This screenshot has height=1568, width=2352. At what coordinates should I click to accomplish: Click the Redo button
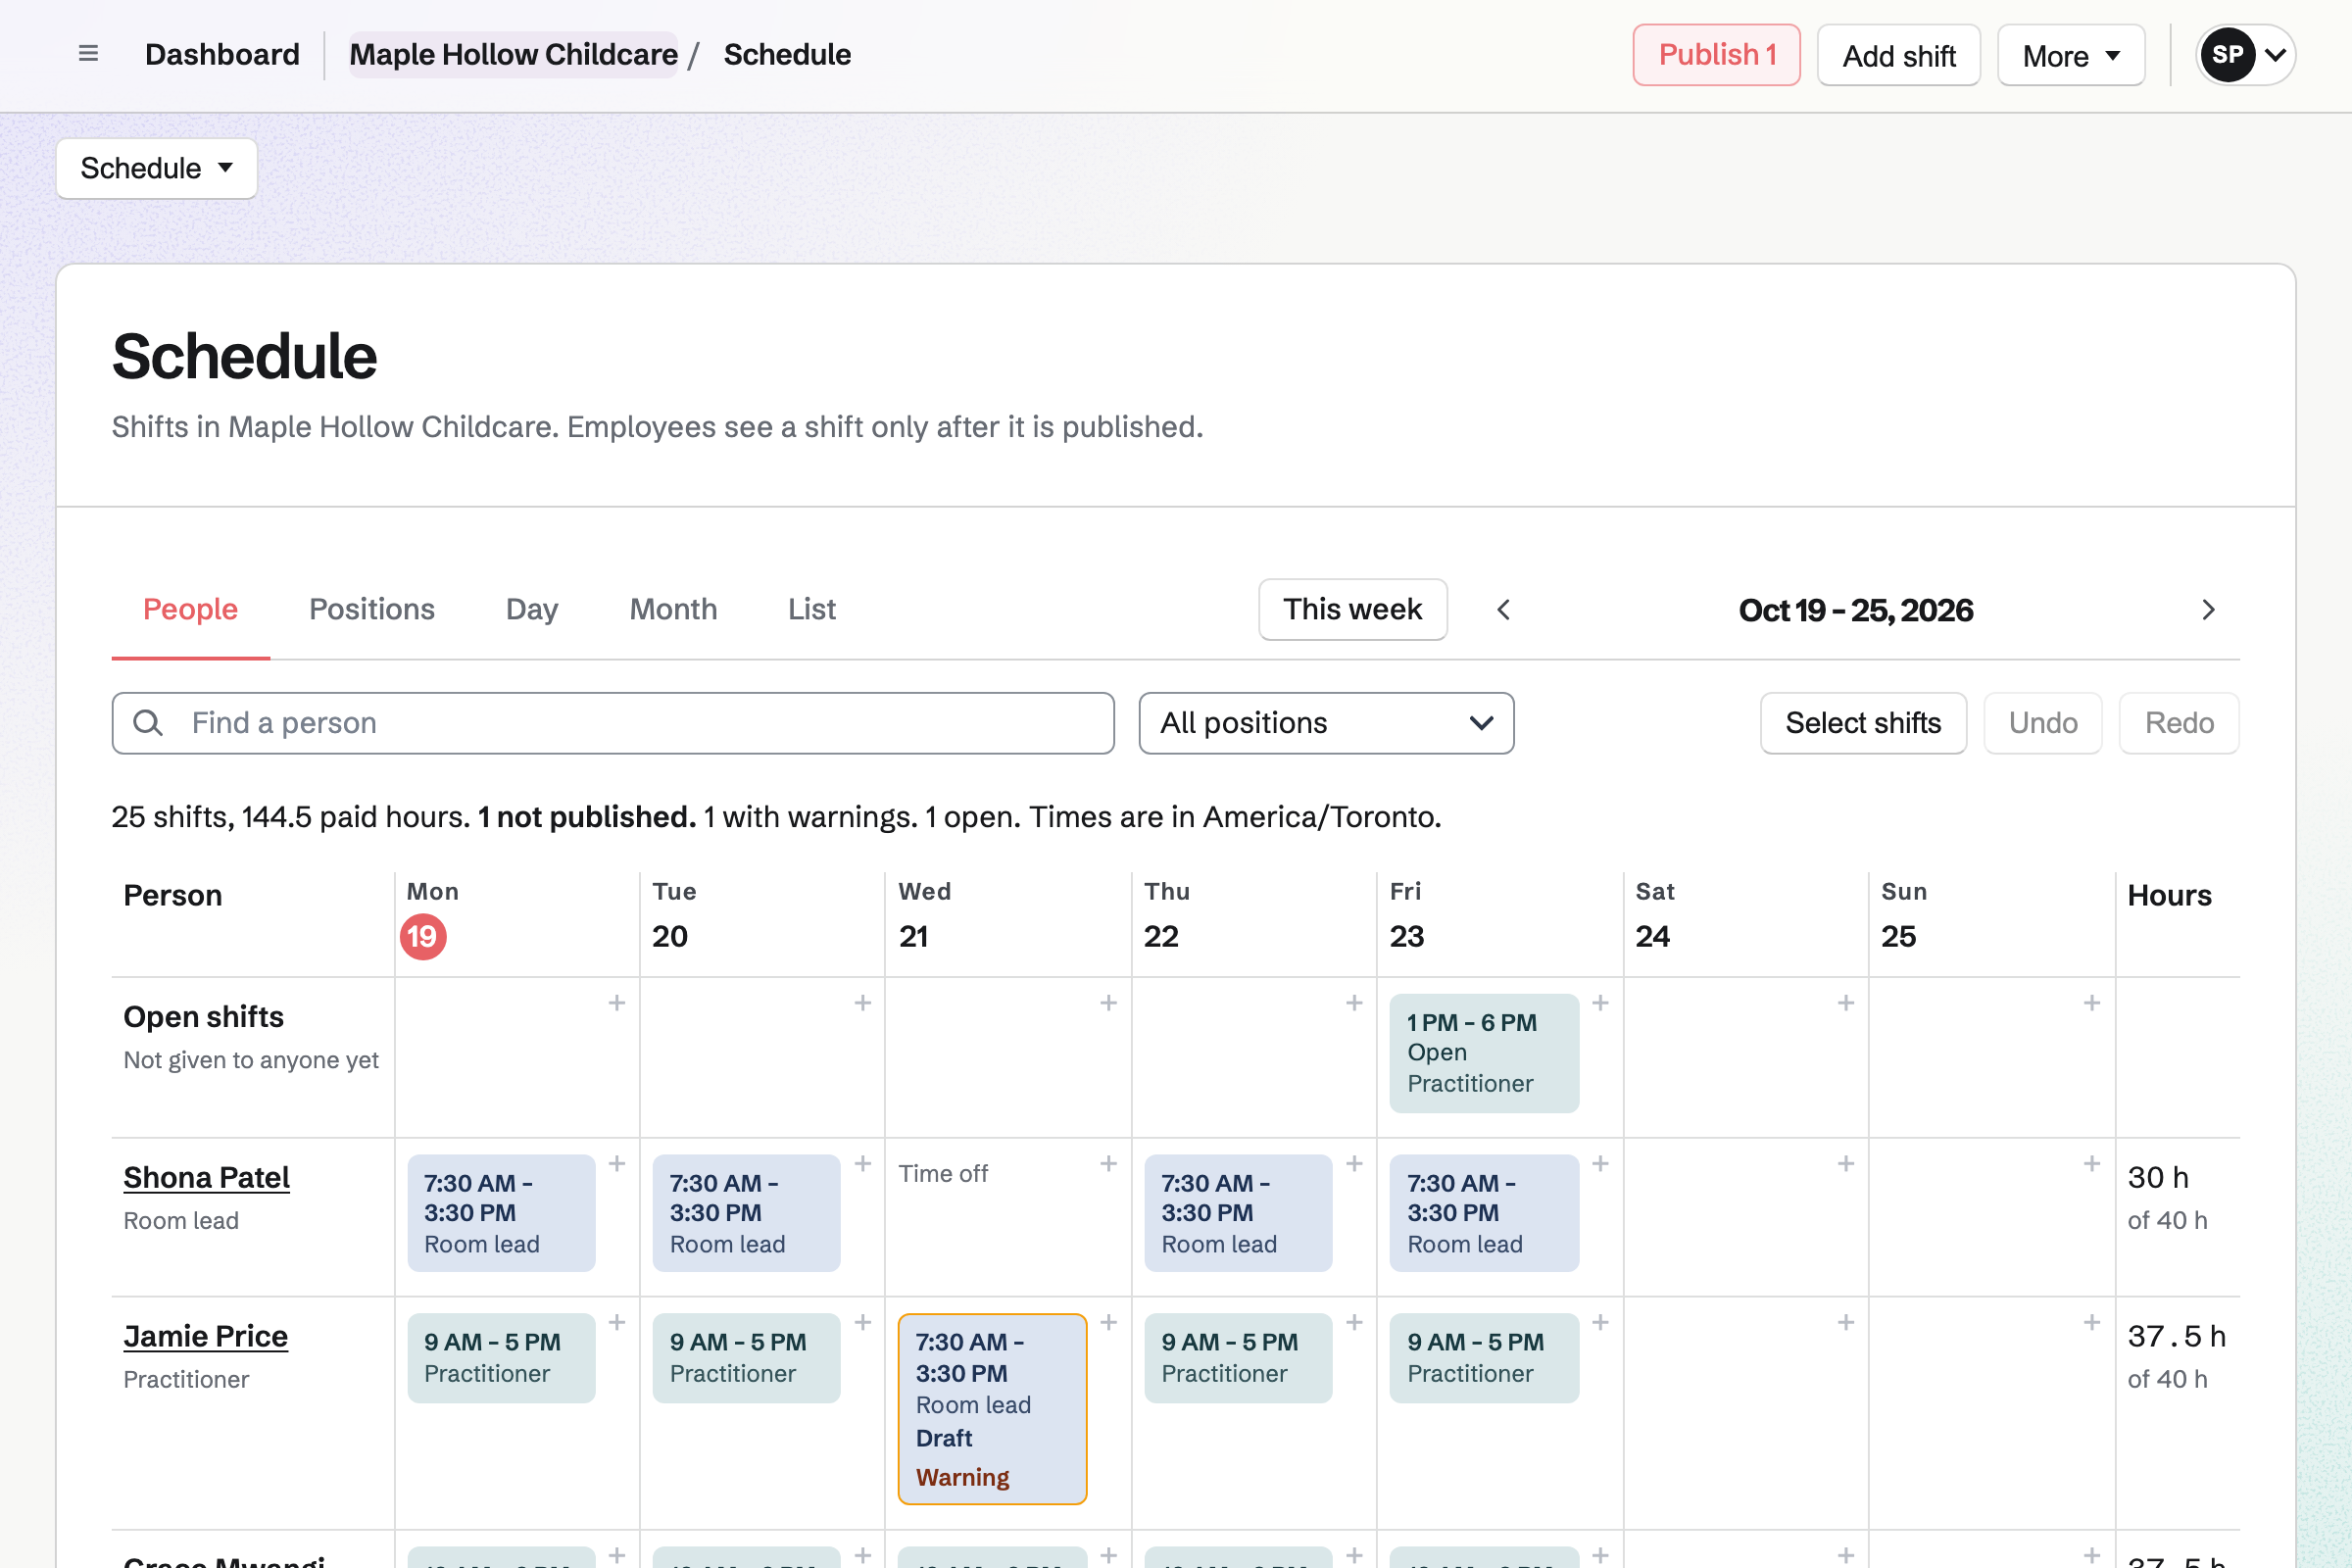point(2179,723)
